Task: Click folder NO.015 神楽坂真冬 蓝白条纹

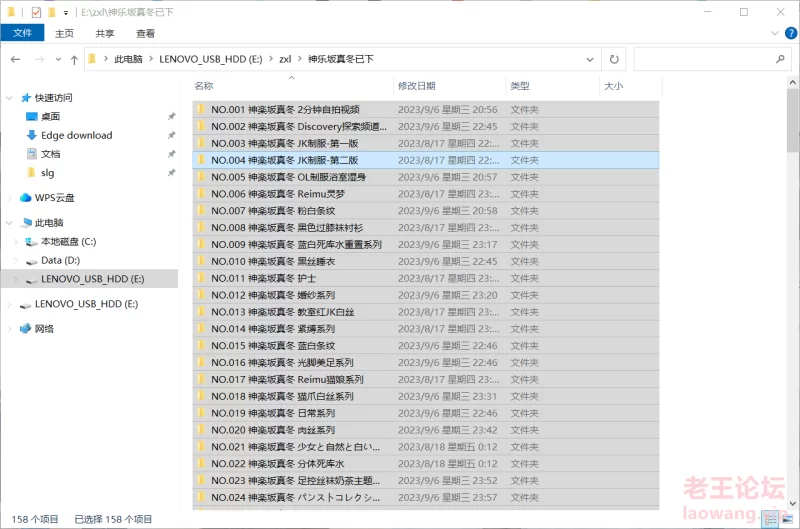Action: [273, 346]
